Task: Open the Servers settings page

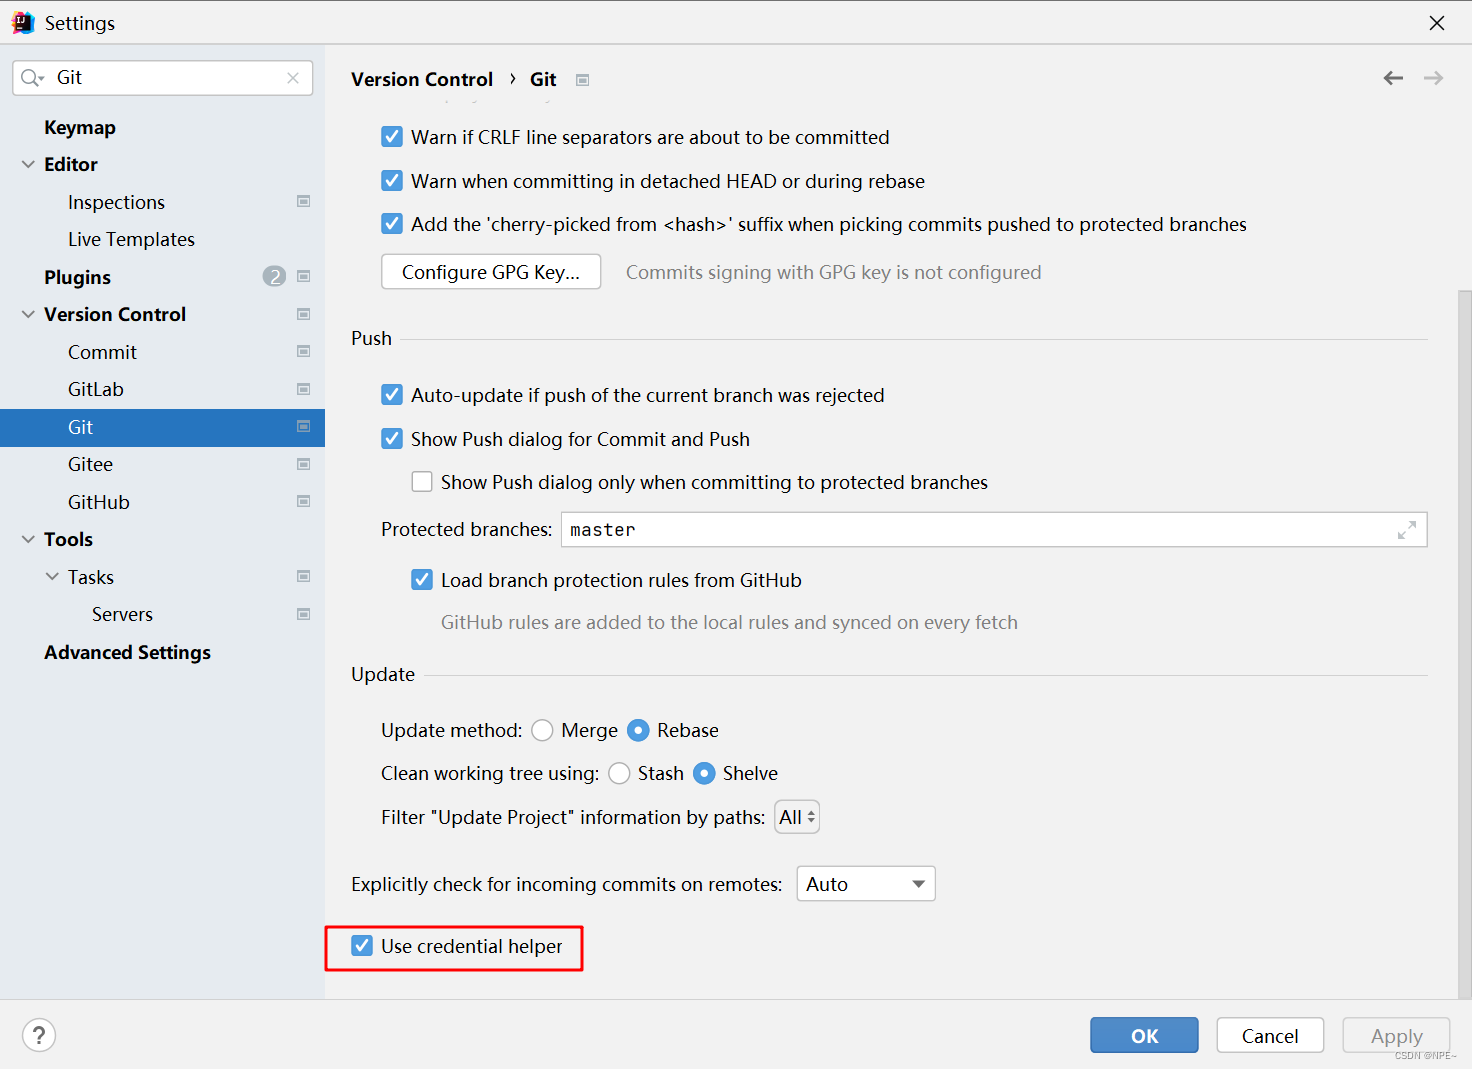Action: [122, 614]
